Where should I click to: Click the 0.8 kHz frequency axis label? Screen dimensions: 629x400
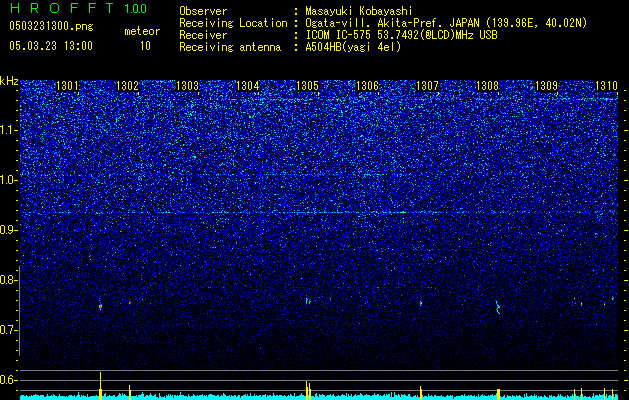pyautogui.click(x=9, y=280)
